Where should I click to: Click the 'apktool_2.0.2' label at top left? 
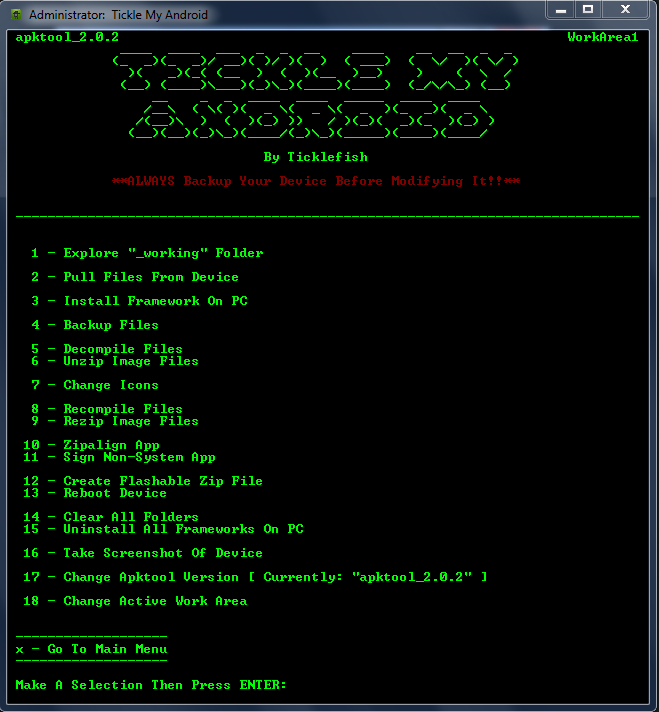[67, 37]
